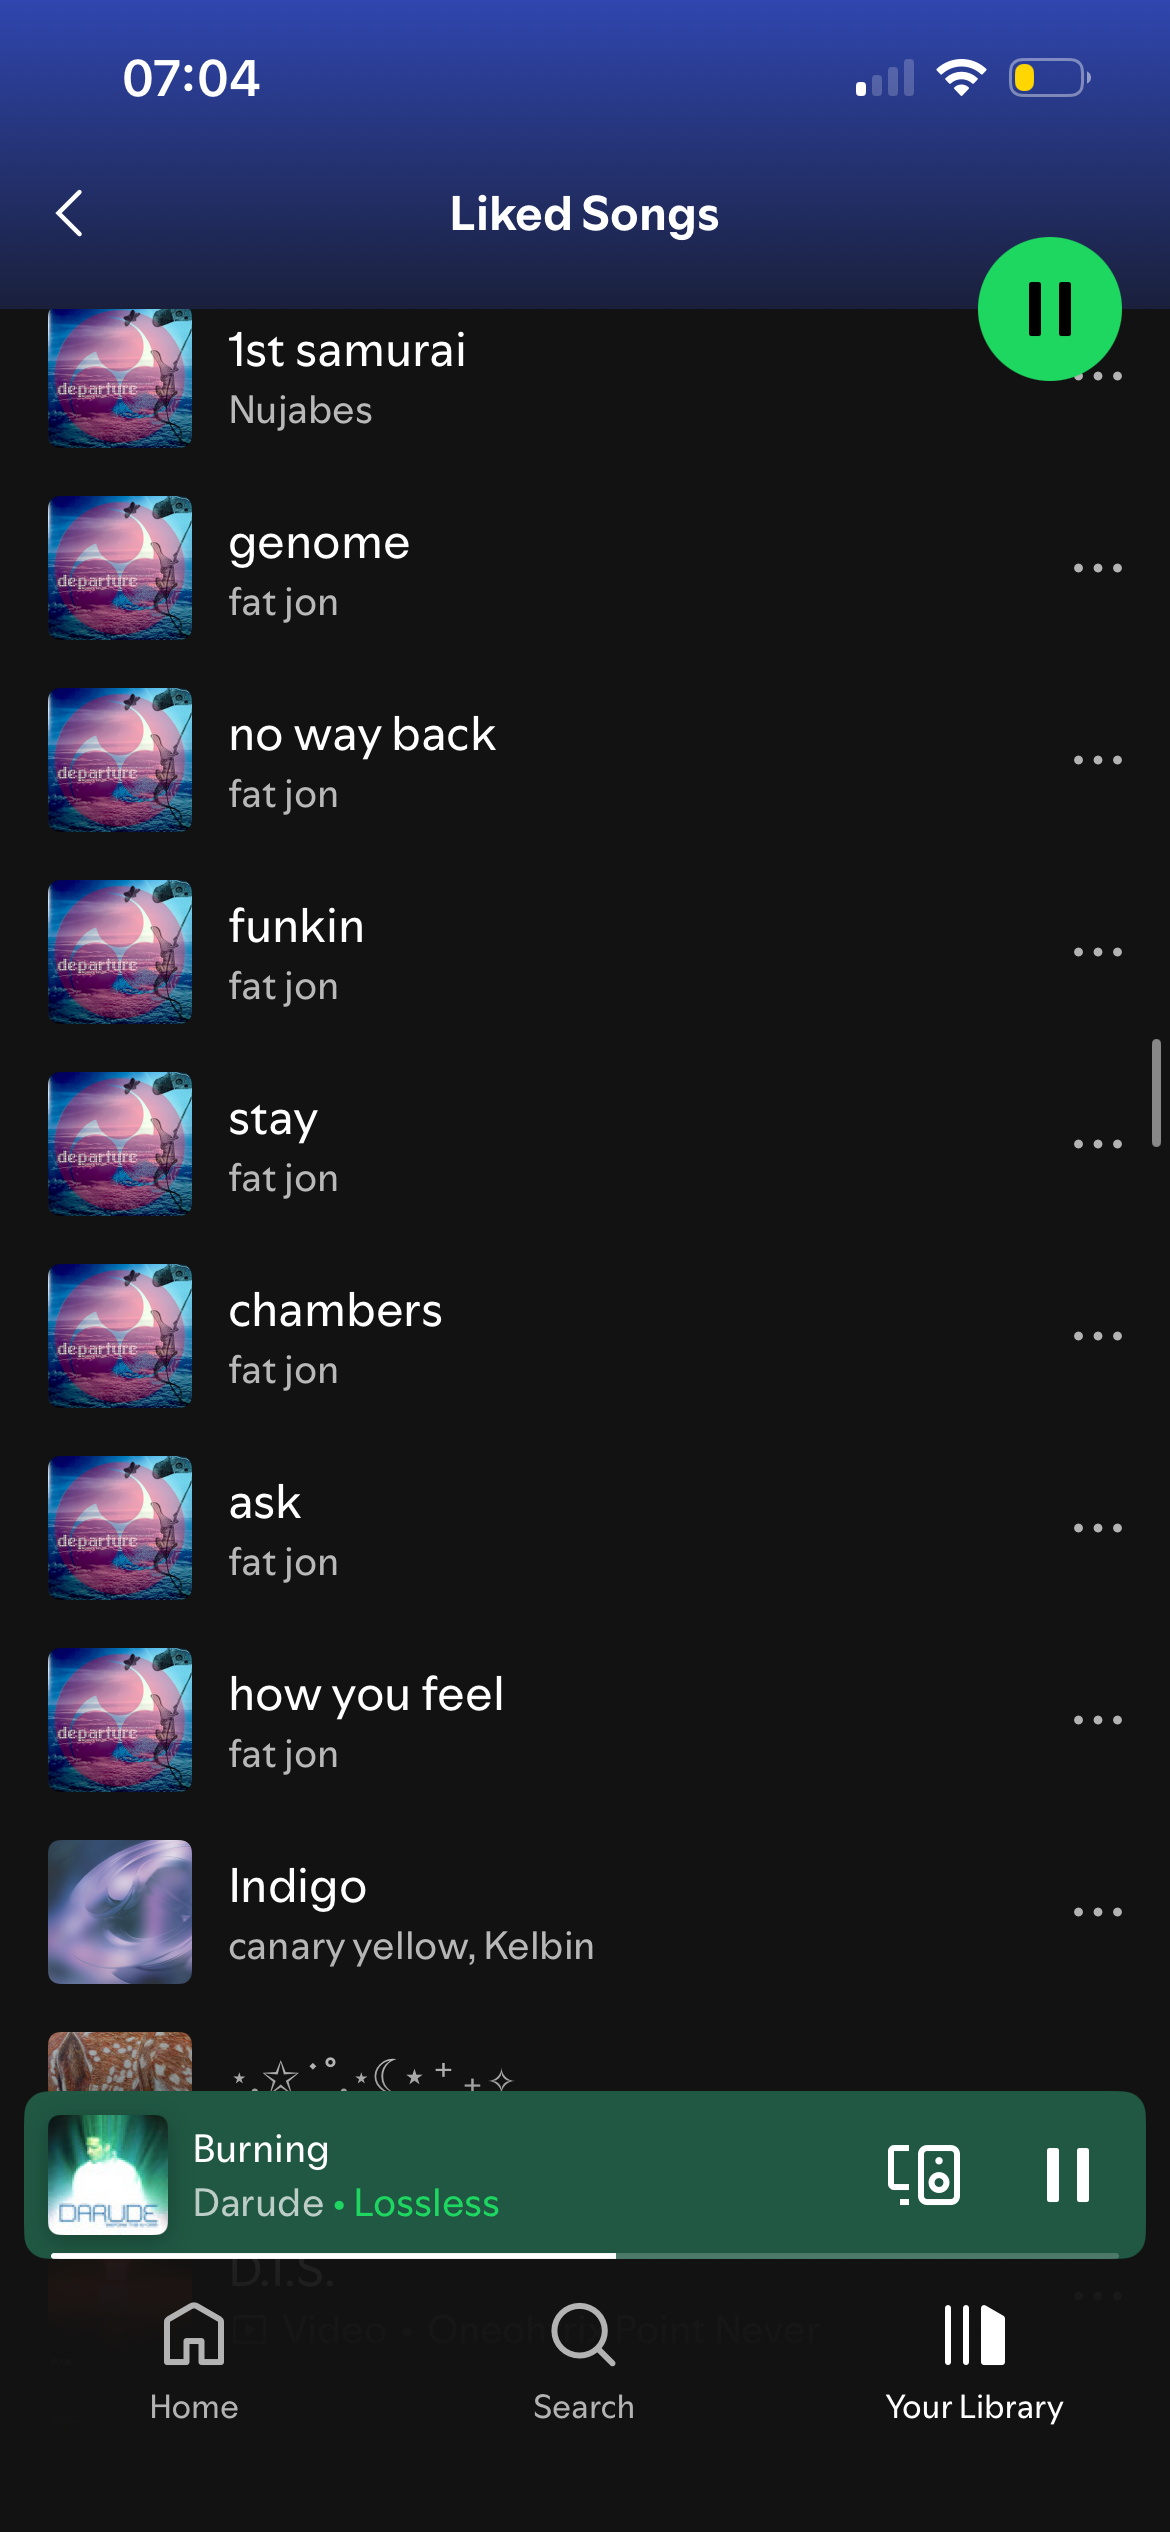Open the connect to device icon

click(924, 2174)
